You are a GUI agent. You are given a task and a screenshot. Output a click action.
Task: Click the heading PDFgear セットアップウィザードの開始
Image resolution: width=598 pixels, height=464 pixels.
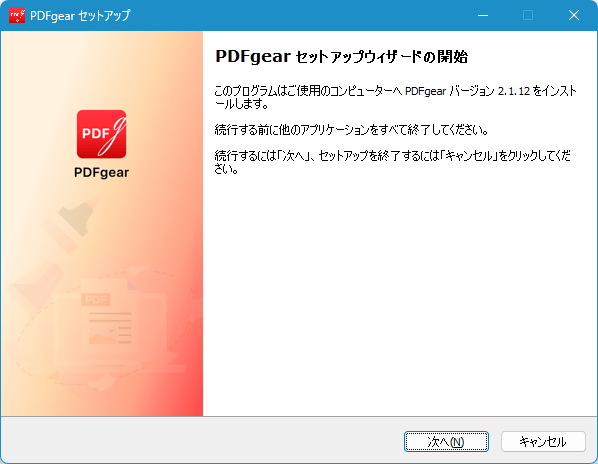click(341, 57)
